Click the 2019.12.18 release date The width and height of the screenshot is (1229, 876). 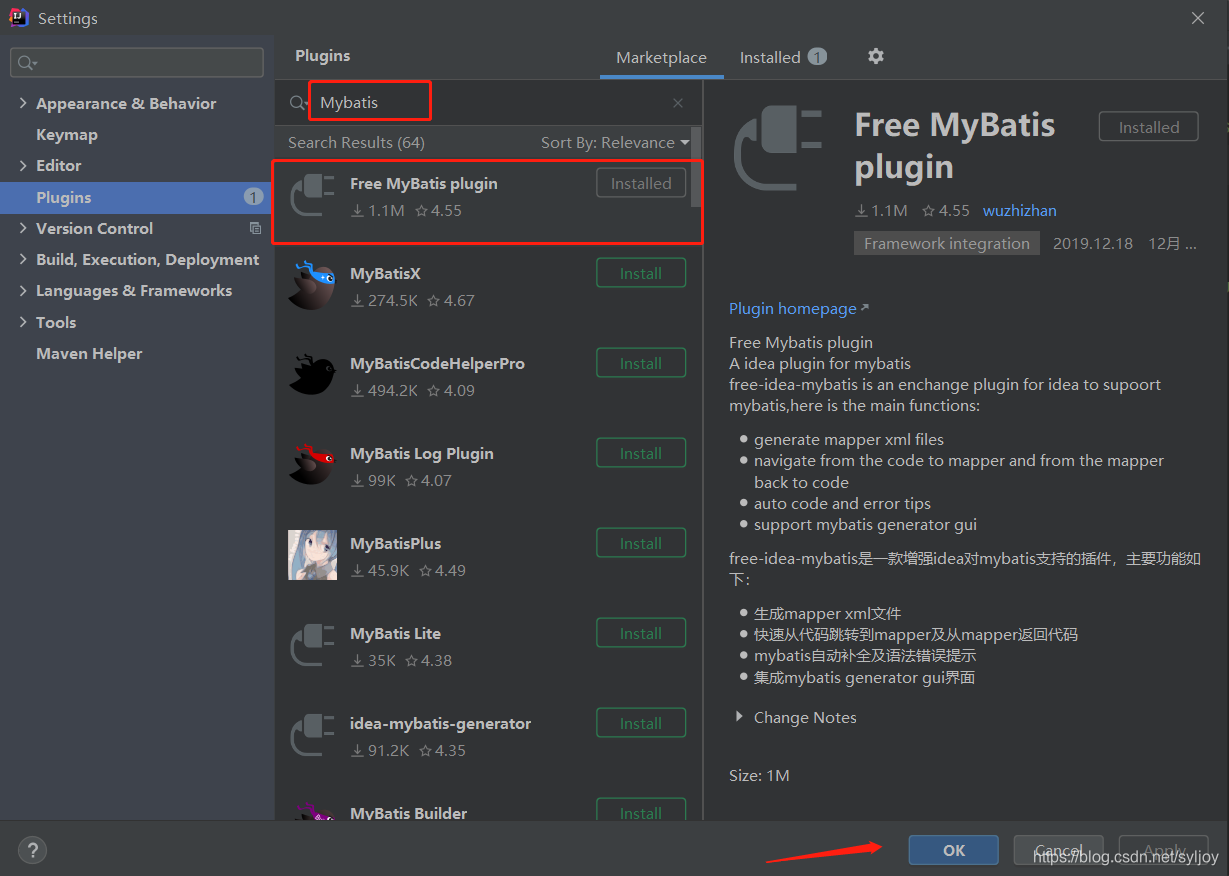click(1092, 243)
